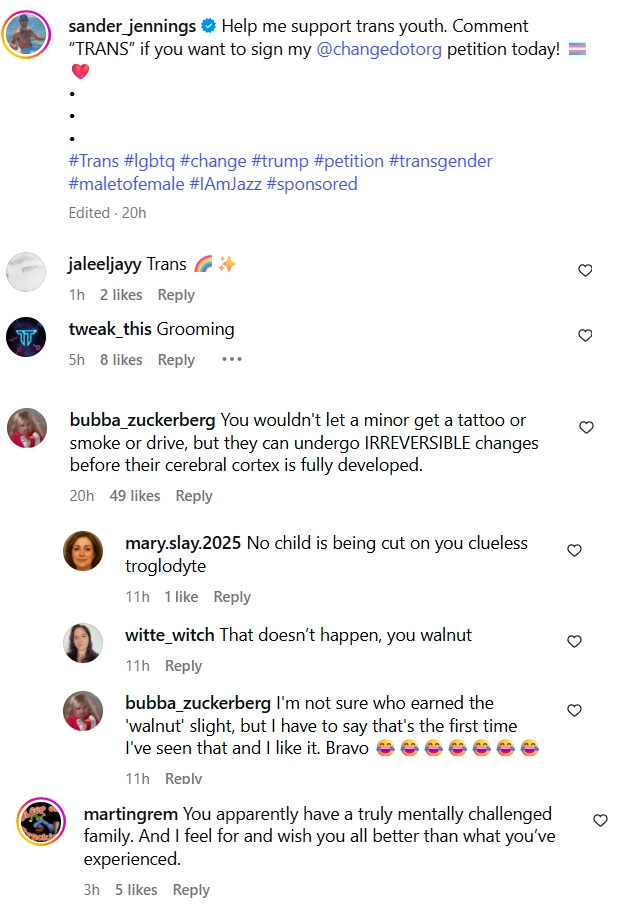Open the #transgender hashtag
The width and height of the screenshot is (620, 923).
[440, 161]
